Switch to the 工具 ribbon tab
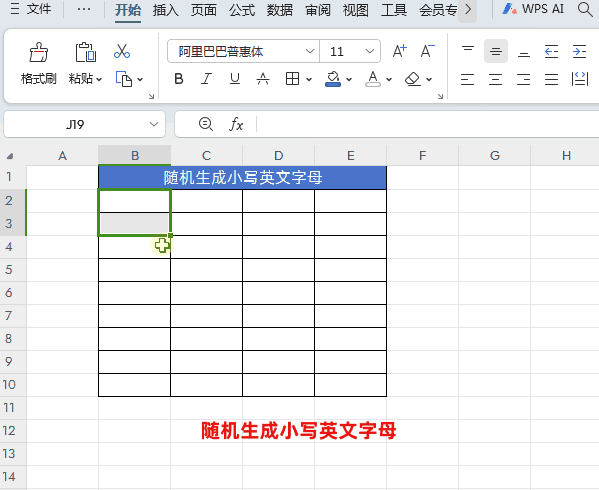599x490 pixels. pyautogui.click(x=394, y=10)
